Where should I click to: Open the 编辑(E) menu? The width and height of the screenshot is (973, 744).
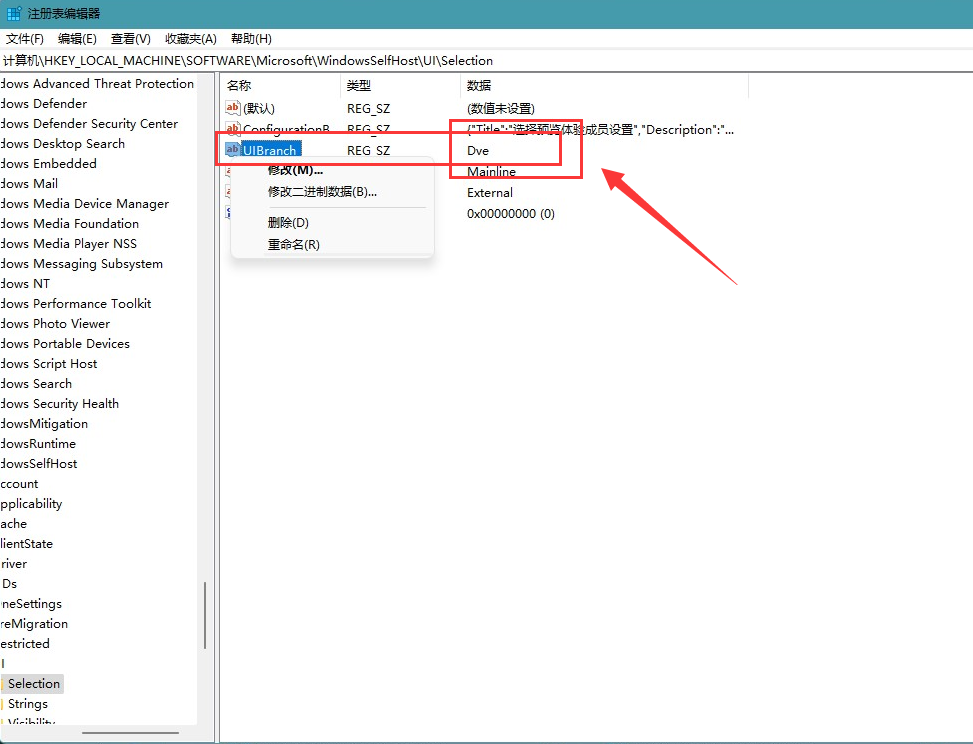pos(77,38)
